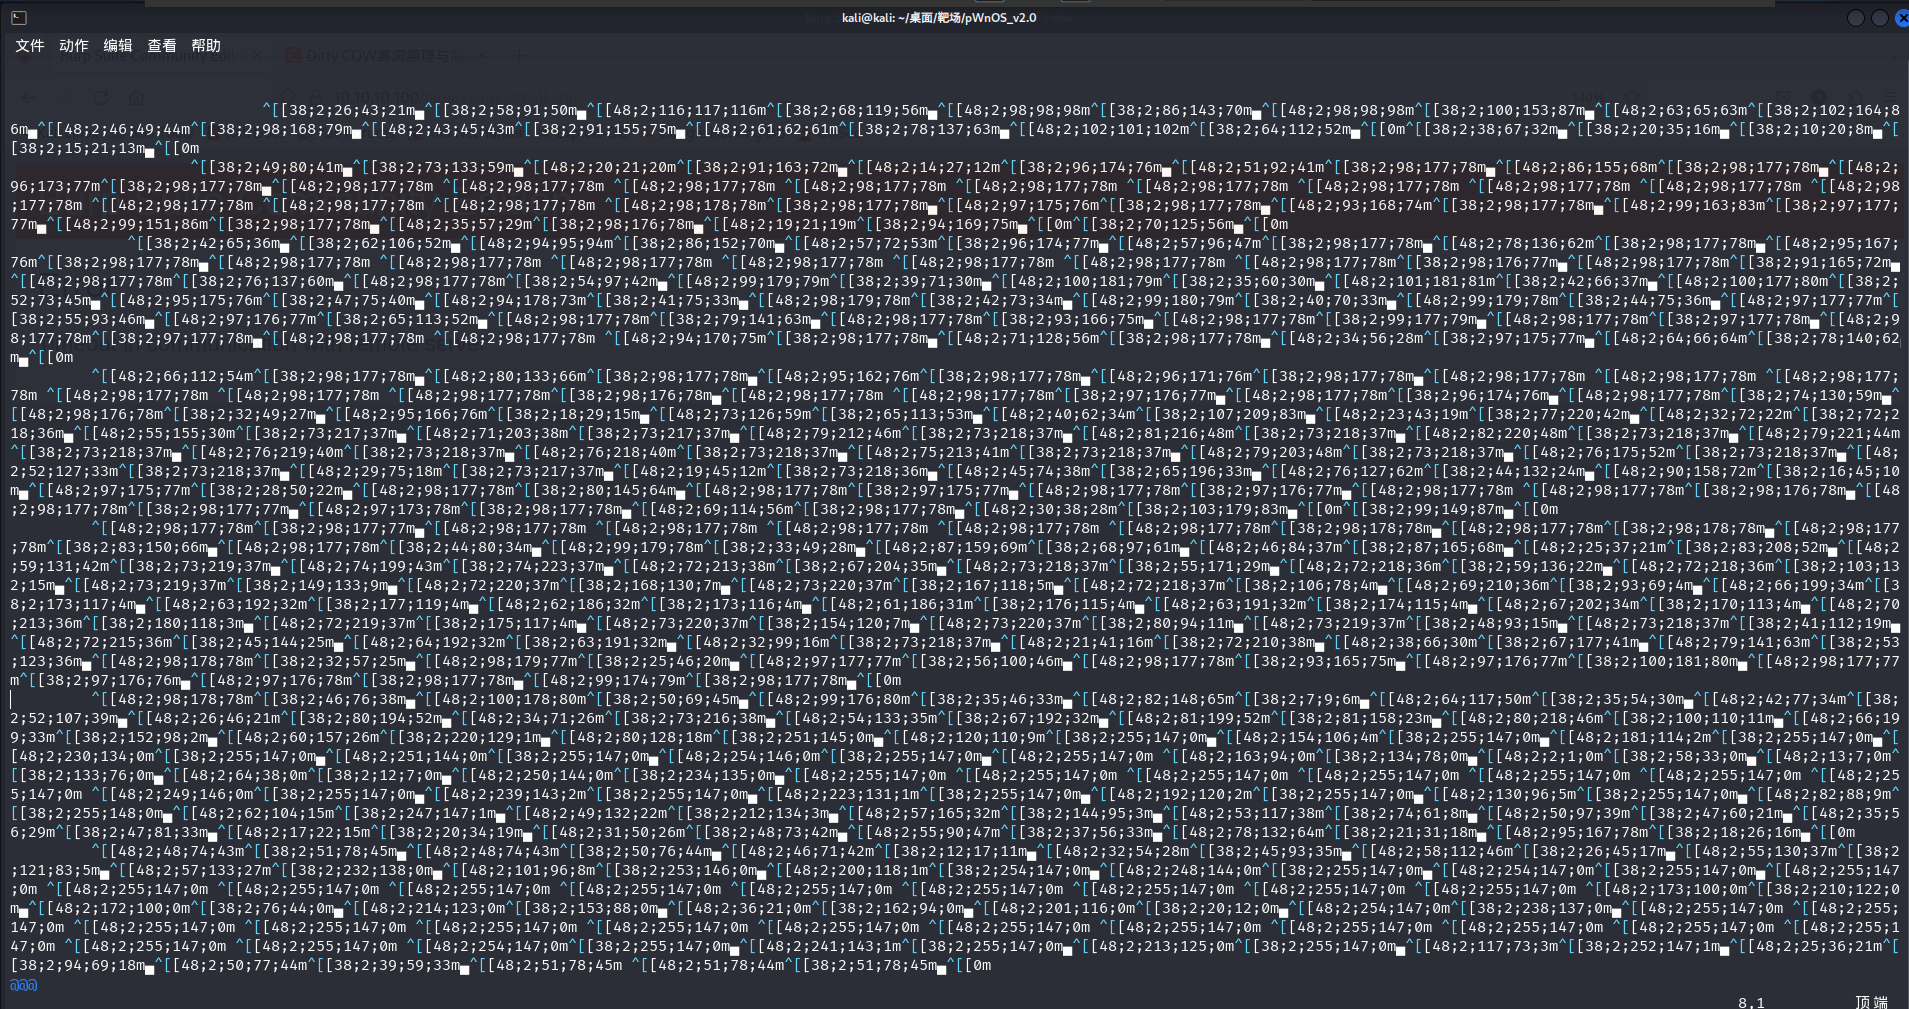Open the 帮助 menu
1909x1009 pixels.
(206, 46)
